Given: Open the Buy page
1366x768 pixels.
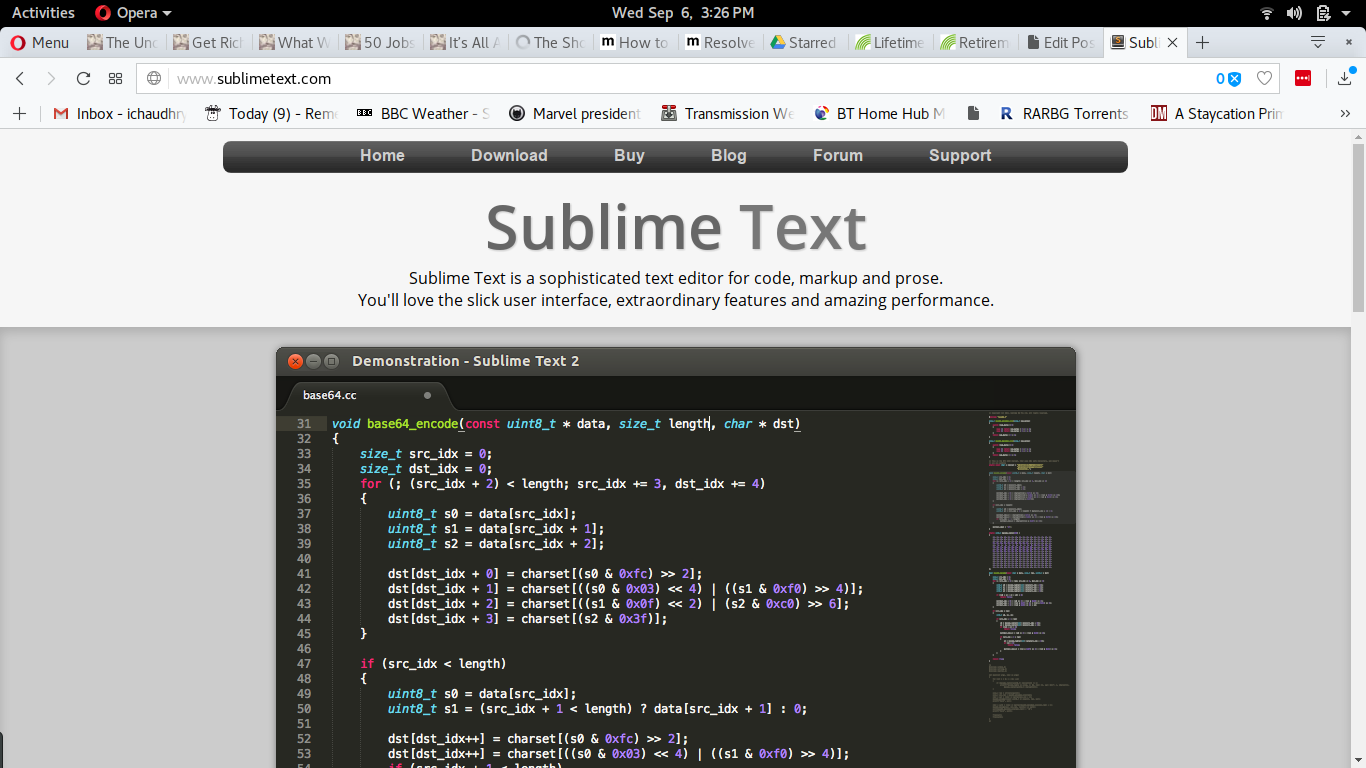Looking at the screenshot, I should [x=629, y=156].
